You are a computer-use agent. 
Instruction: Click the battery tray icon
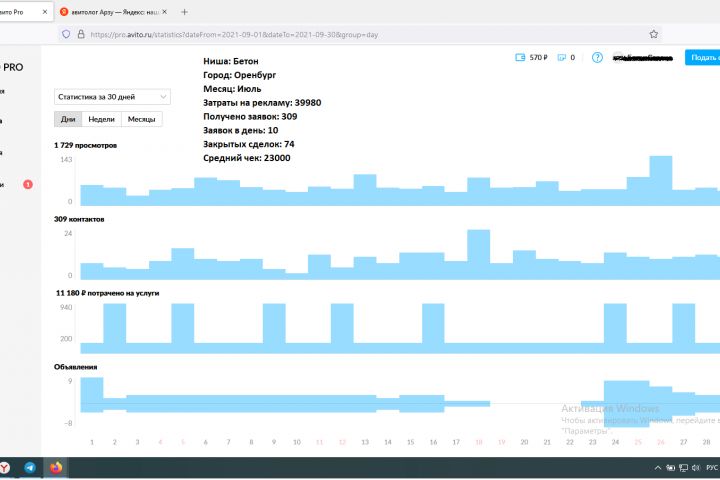tap(670, 468)
